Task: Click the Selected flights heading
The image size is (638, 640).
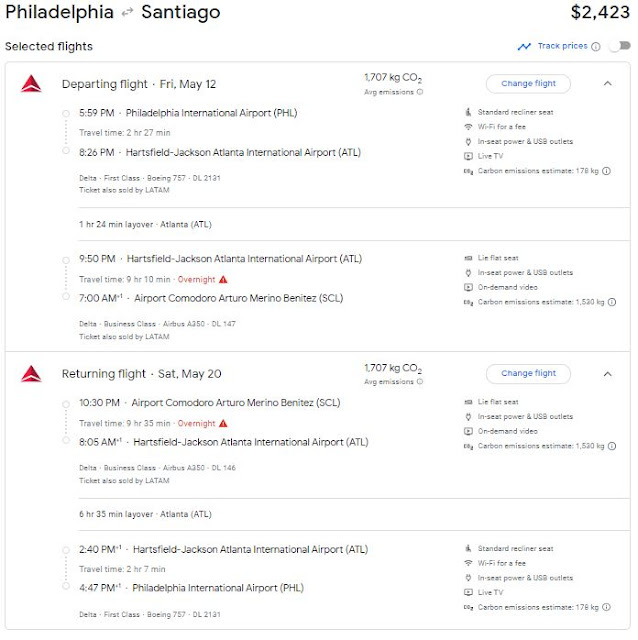Action: 48,47
